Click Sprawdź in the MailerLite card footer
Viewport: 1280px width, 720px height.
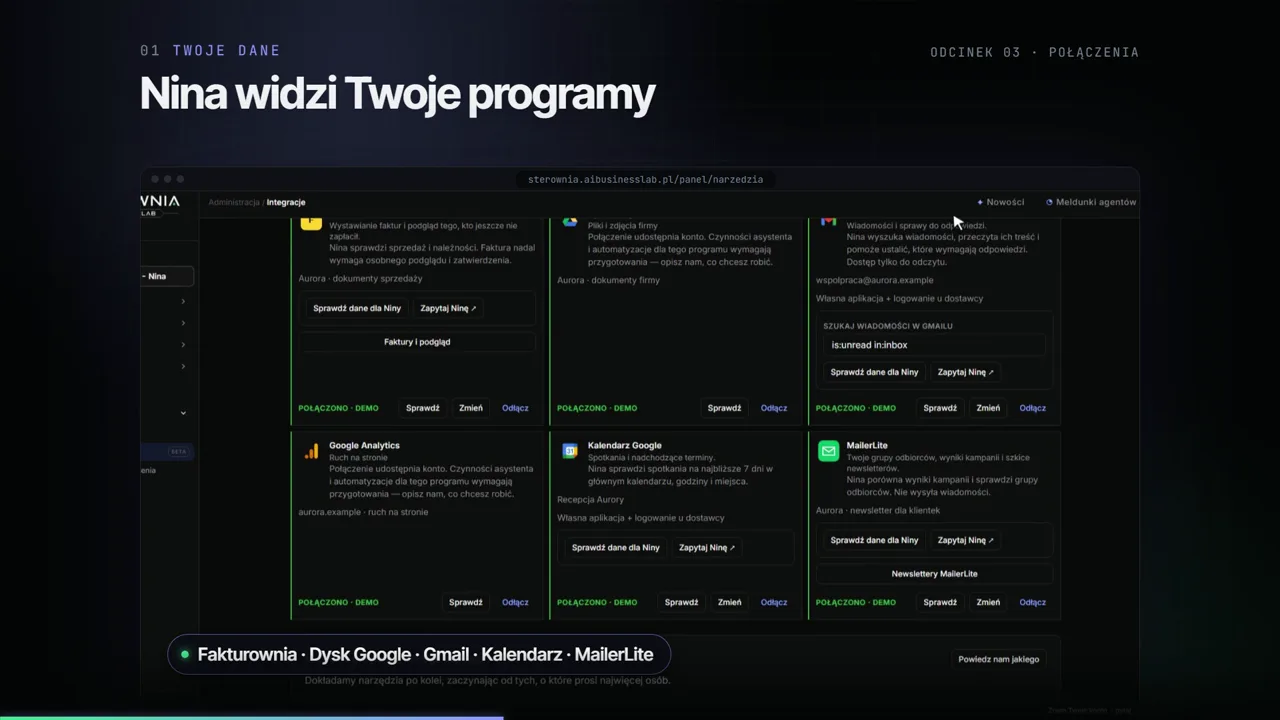(940, 602)
